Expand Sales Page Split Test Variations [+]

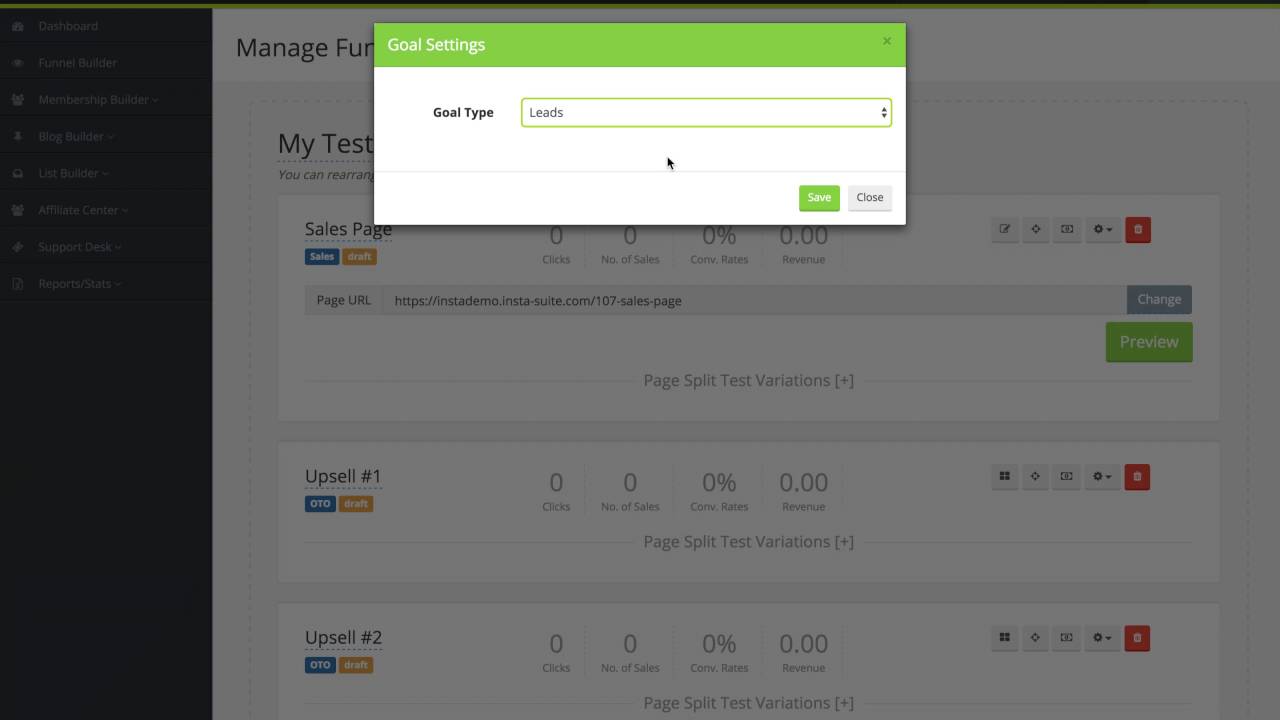tap(749, 380)
